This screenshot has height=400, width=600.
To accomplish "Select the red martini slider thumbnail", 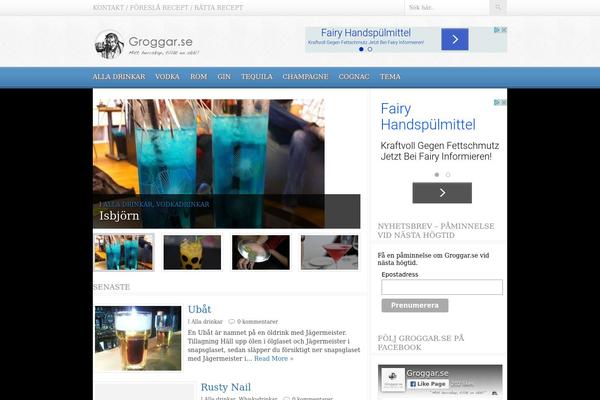I will point(329,252).
